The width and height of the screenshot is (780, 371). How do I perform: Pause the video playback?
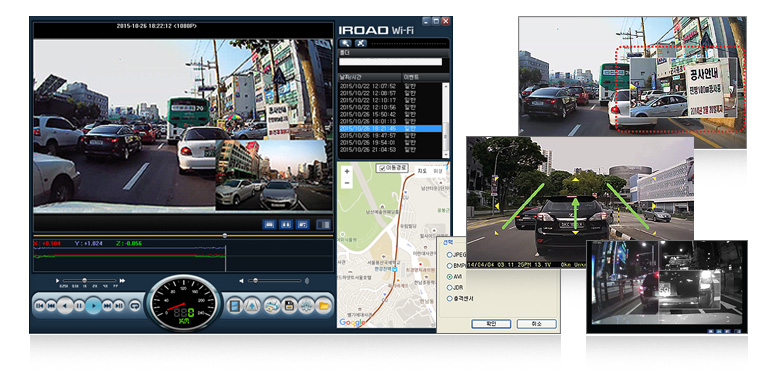[x=79, y=306]
